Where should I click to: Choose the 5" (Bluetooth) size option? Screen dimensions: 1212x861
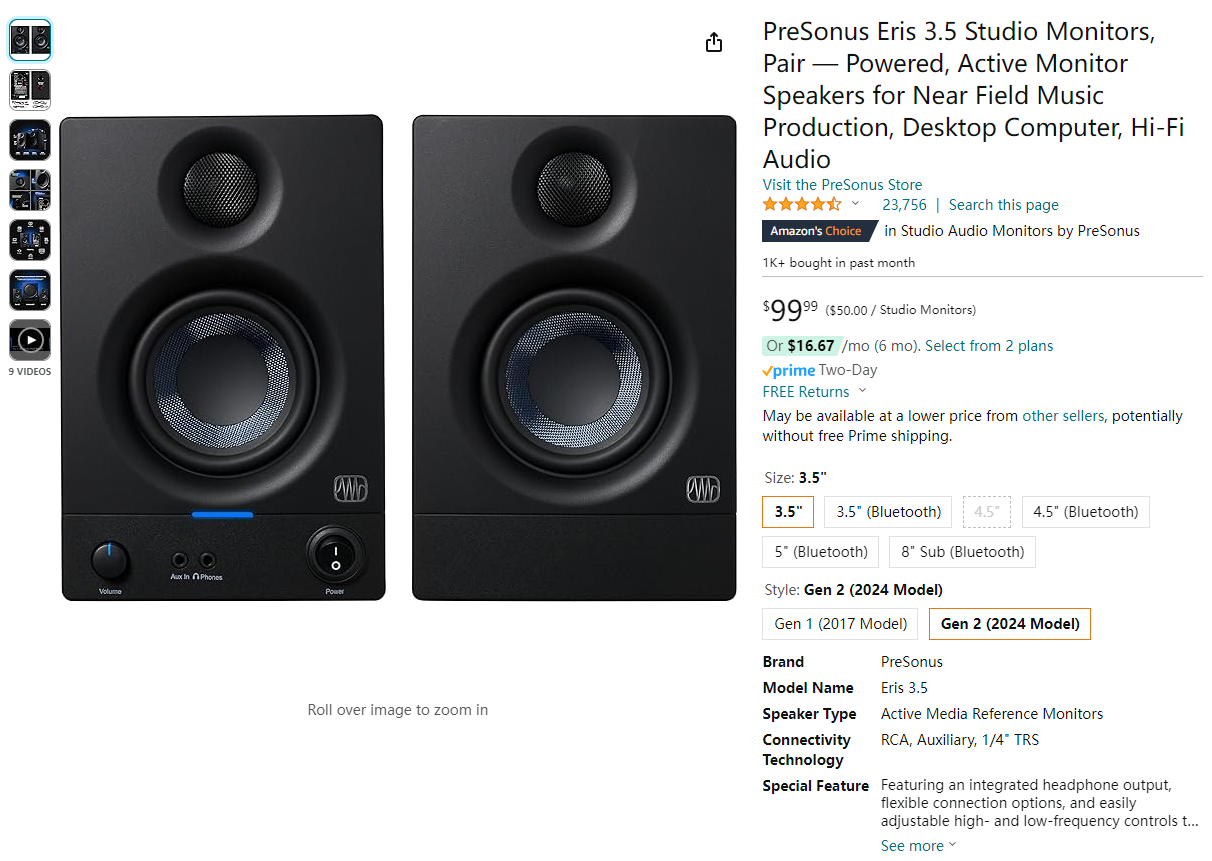[820, 552]
